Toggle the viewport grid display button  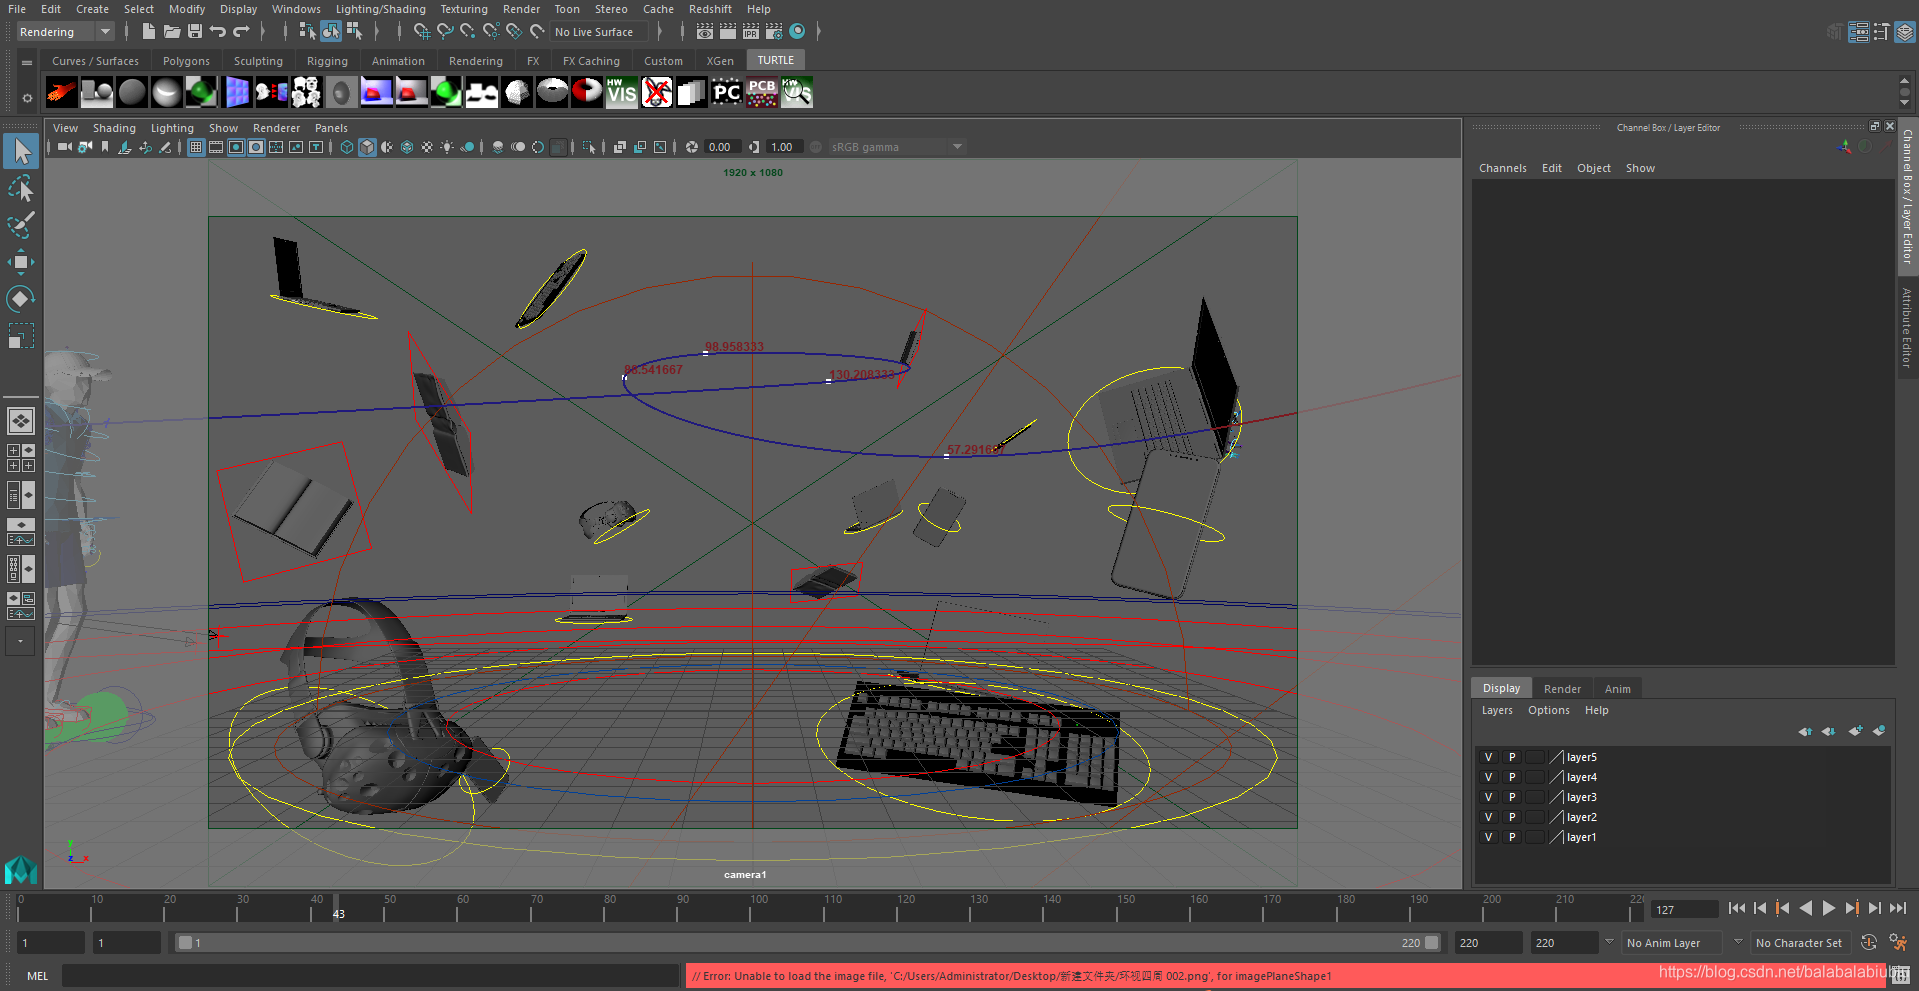coord(196,147)
